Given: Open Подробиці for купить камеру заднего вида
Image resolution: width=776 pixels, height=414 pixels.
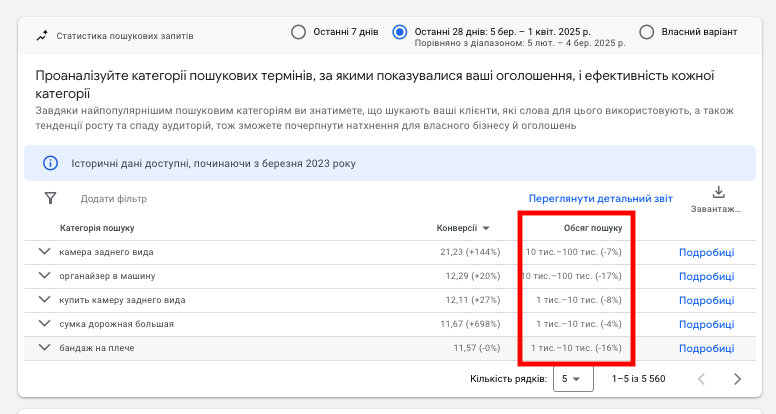Looking at the screenshot, I should click(706, 301).
